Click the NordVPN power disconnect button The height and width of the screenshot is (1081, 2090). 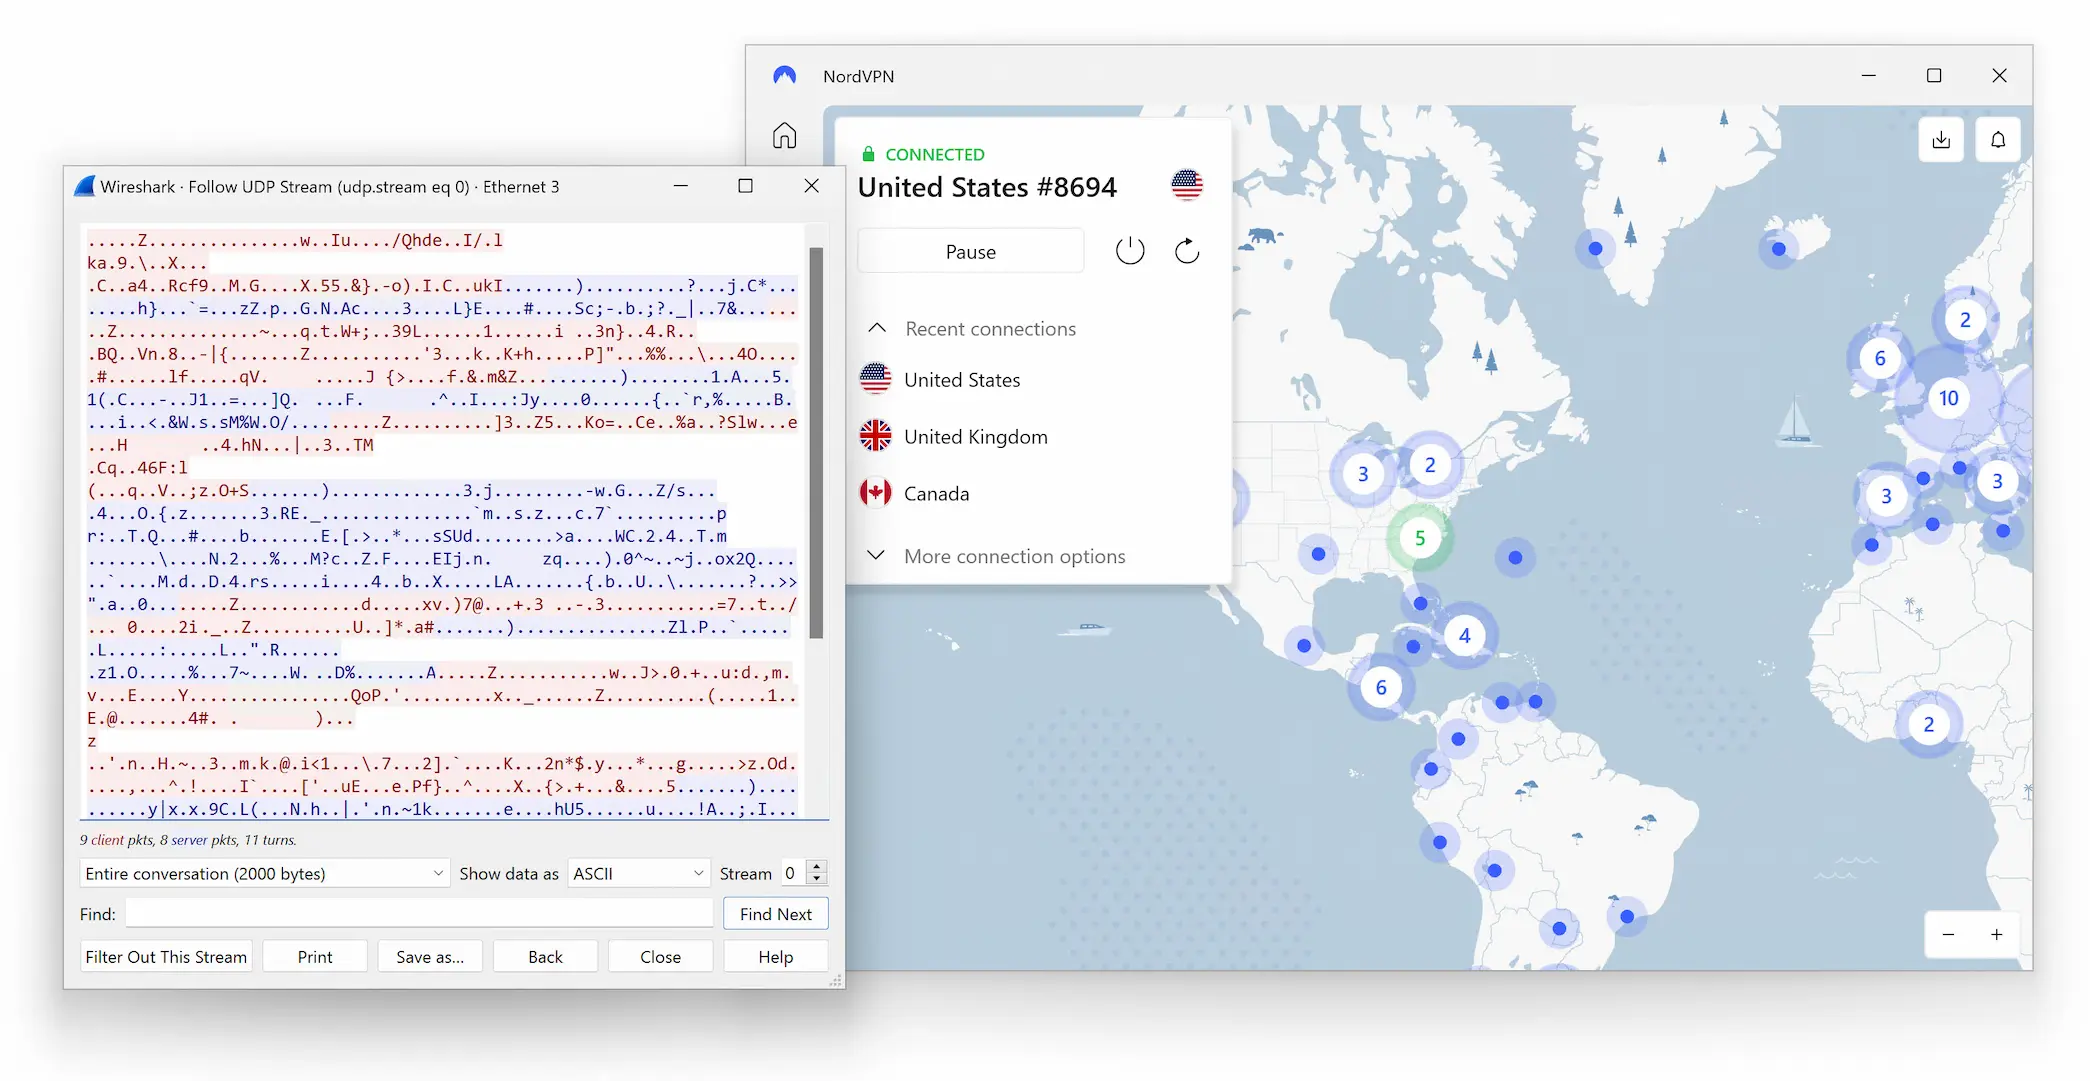click(1129, 251)
